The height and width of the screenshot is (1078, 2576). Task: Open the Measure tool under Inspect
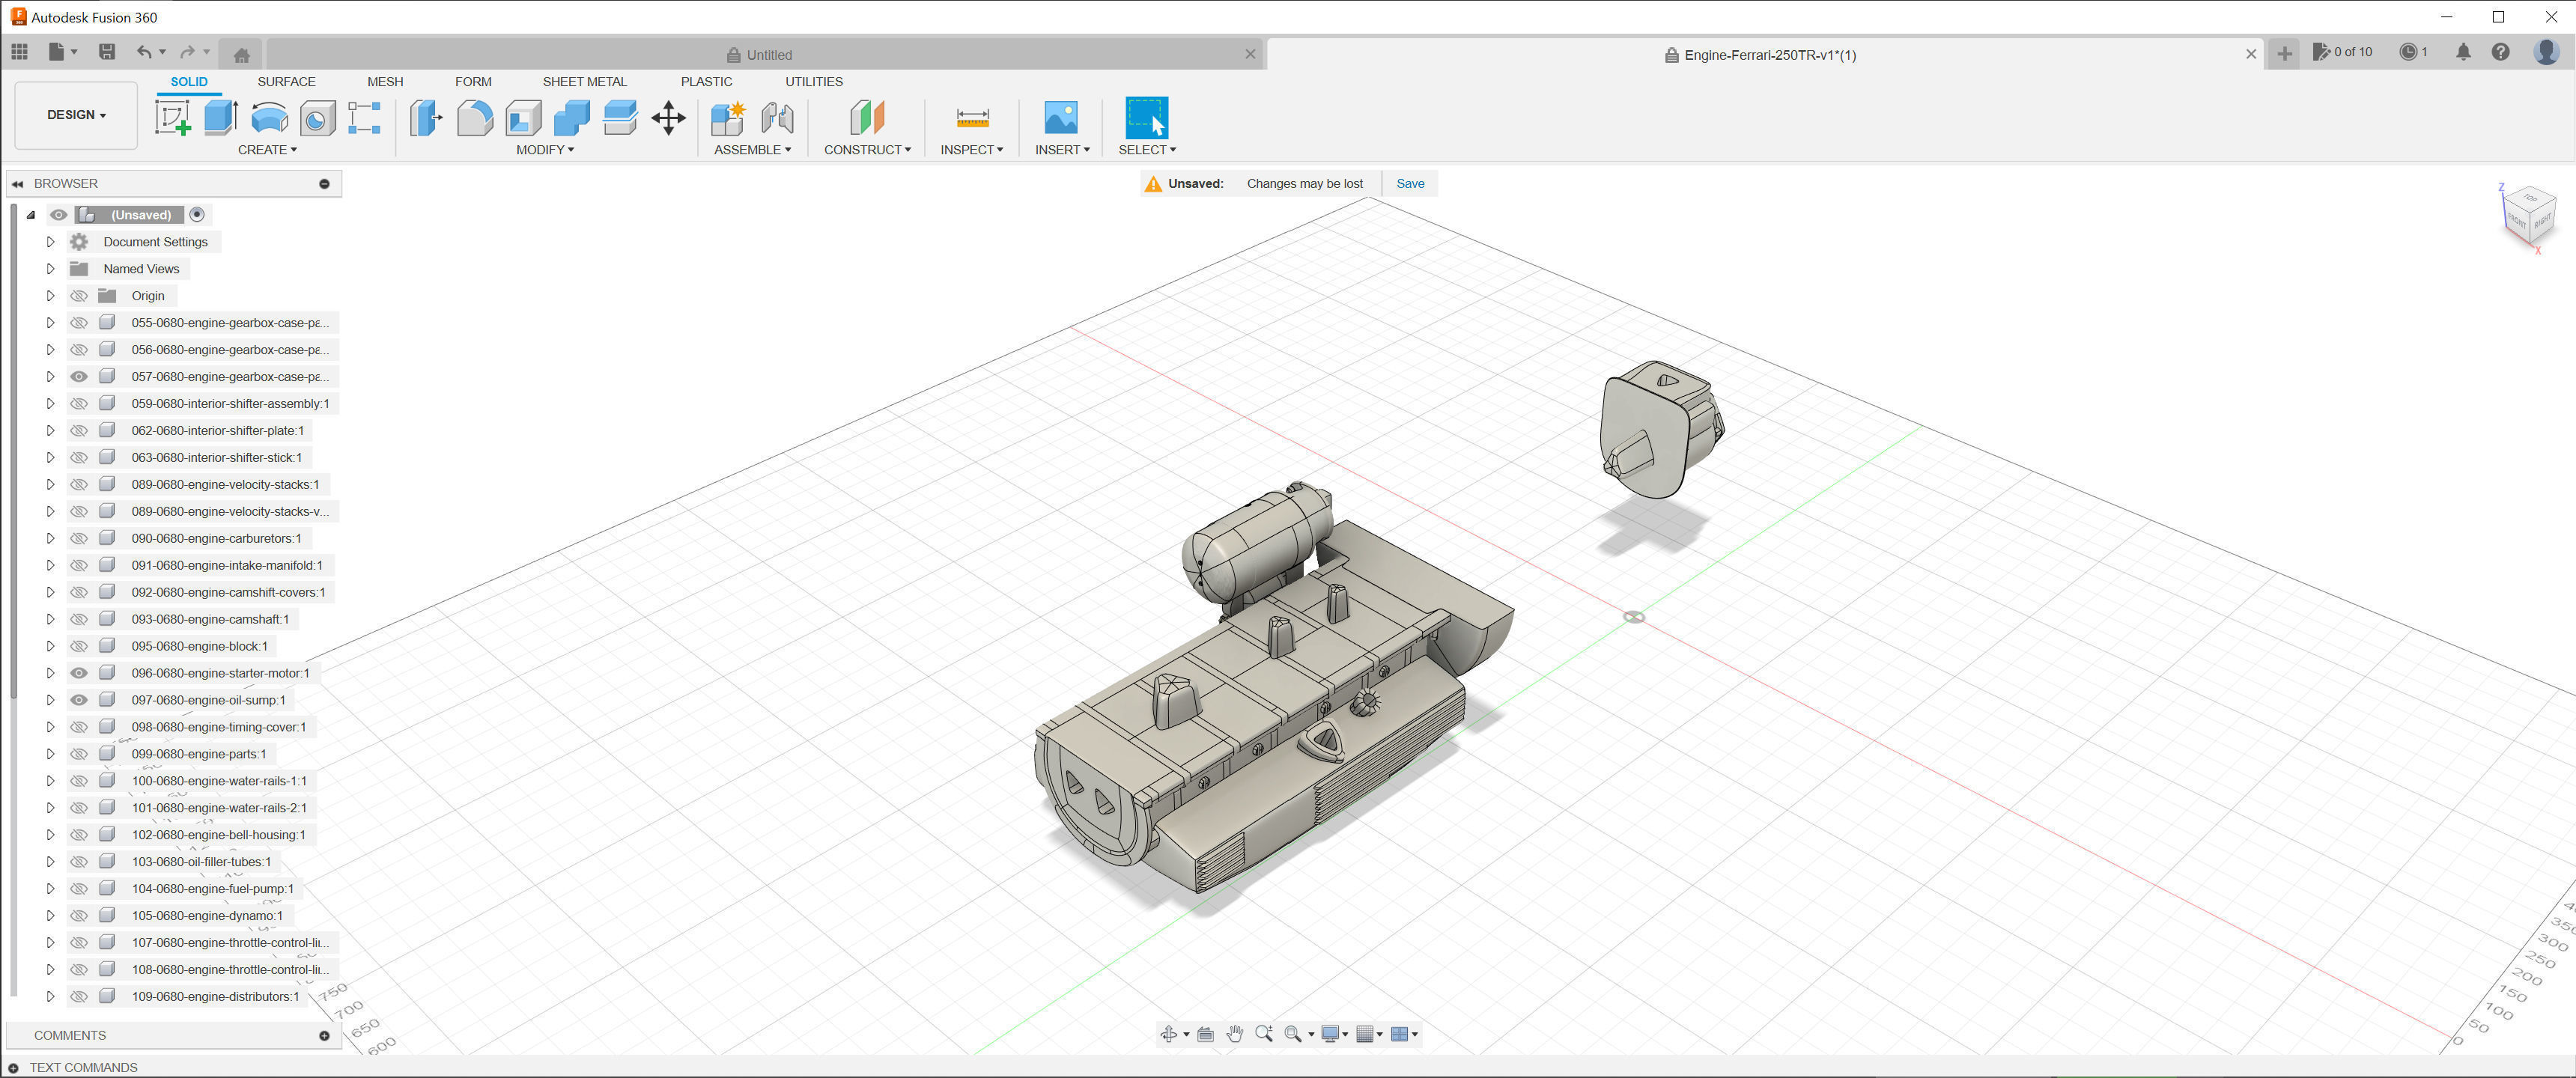(972, 118)
